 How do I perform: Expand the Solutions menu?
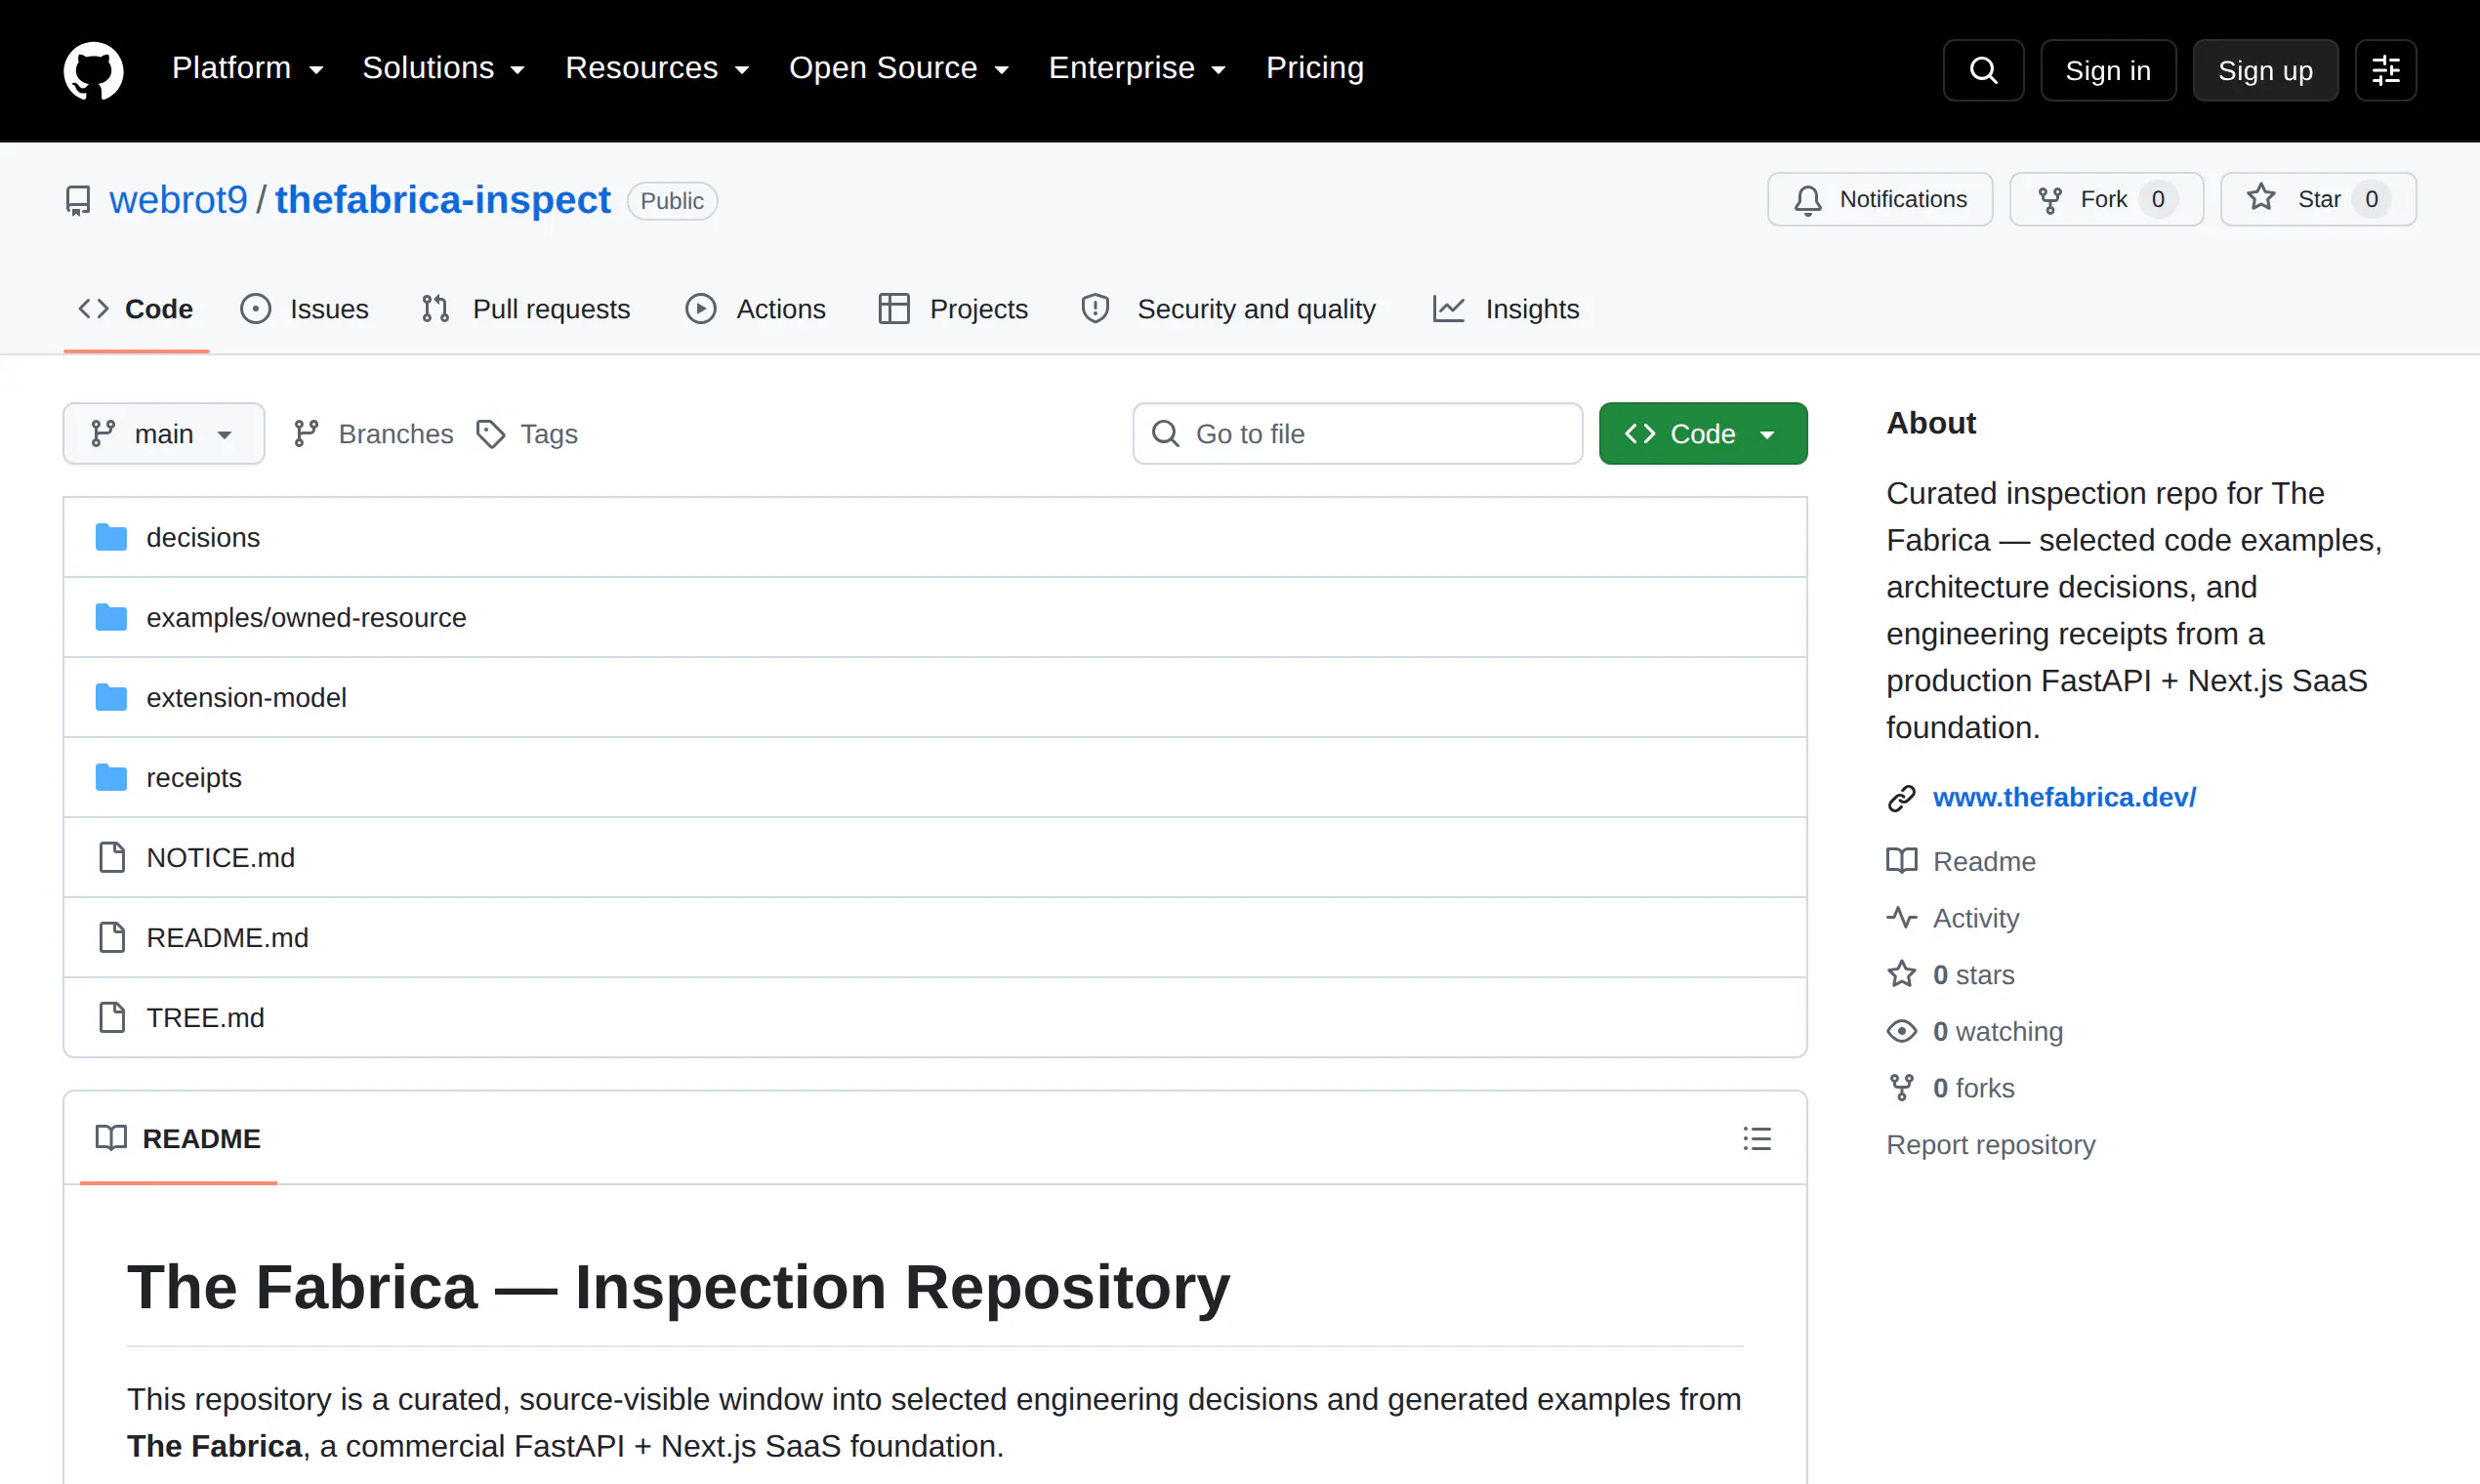[x=444, y=68]
